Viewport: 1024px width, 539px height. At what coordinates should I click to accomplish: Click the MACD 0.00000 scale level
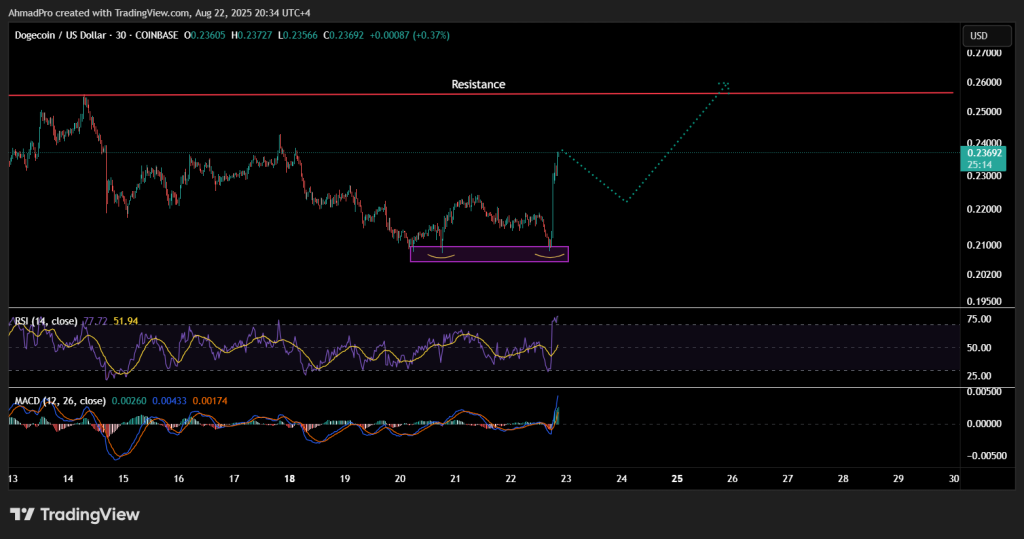tap(982, 424)
